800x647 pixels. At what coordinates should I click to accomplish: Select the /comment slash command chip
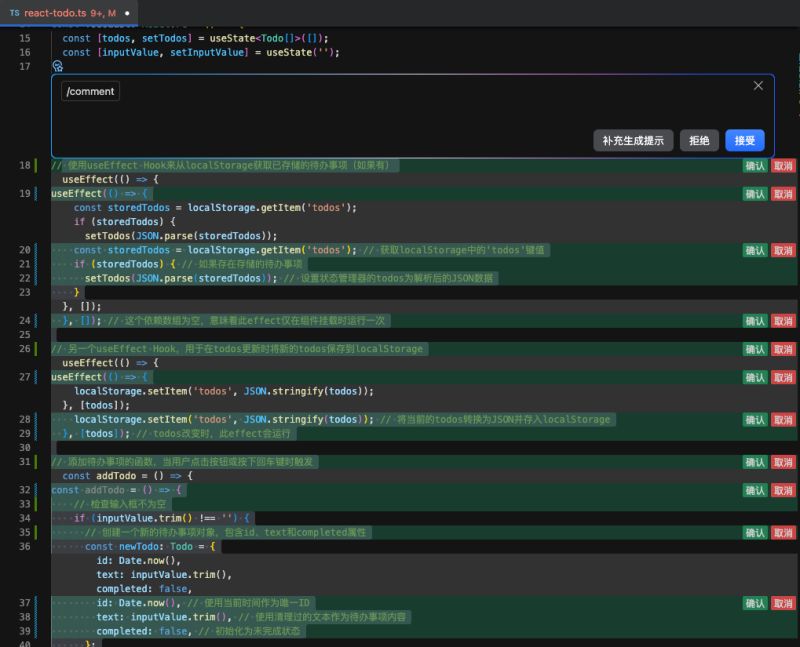point(90,90)
